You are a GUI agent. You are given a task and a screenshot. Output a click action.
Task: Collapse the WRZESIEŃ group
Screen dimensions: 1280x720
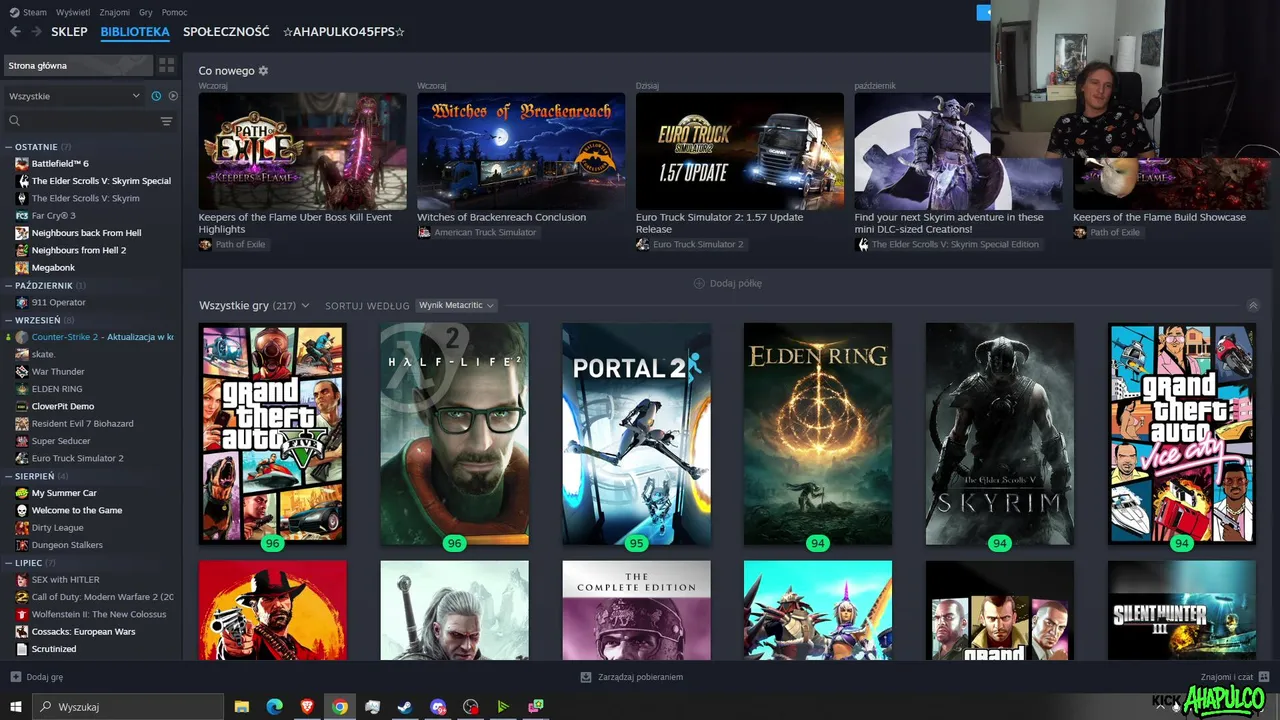(x=39, y=320)
